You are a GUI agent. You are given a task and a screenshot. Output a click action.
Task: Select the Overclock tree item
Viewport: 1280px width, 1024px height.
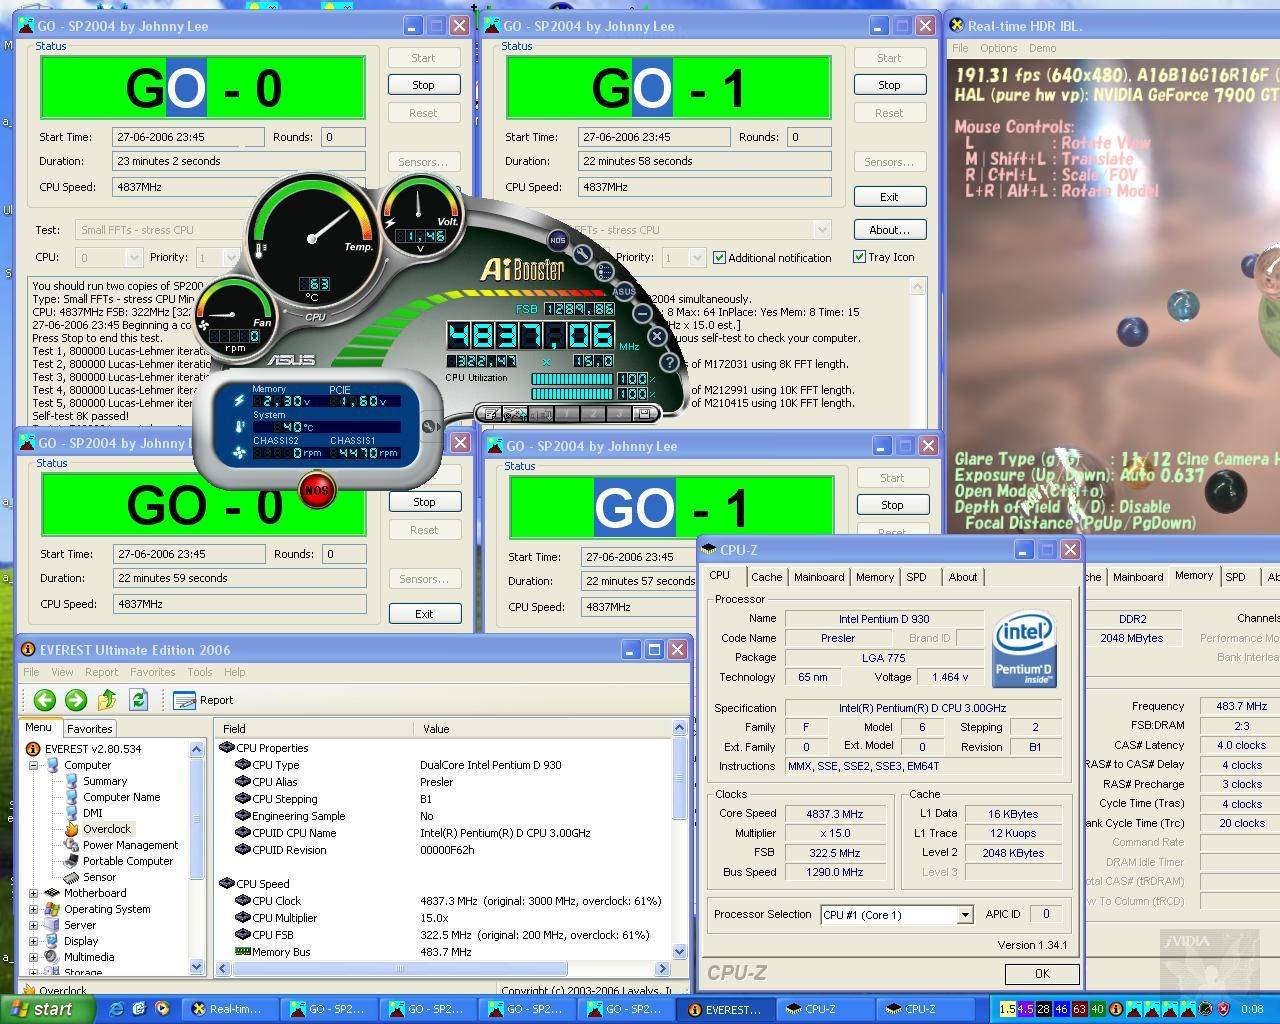coord(107,829)
